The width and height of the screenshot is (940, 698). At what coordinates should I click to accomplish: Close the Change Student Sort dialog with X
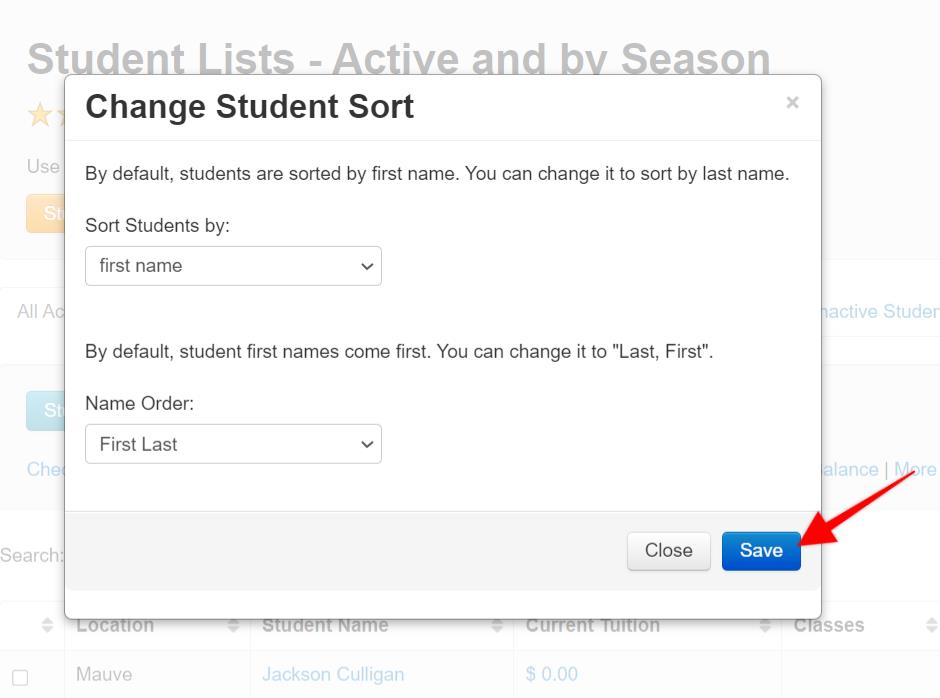(792, 103)
